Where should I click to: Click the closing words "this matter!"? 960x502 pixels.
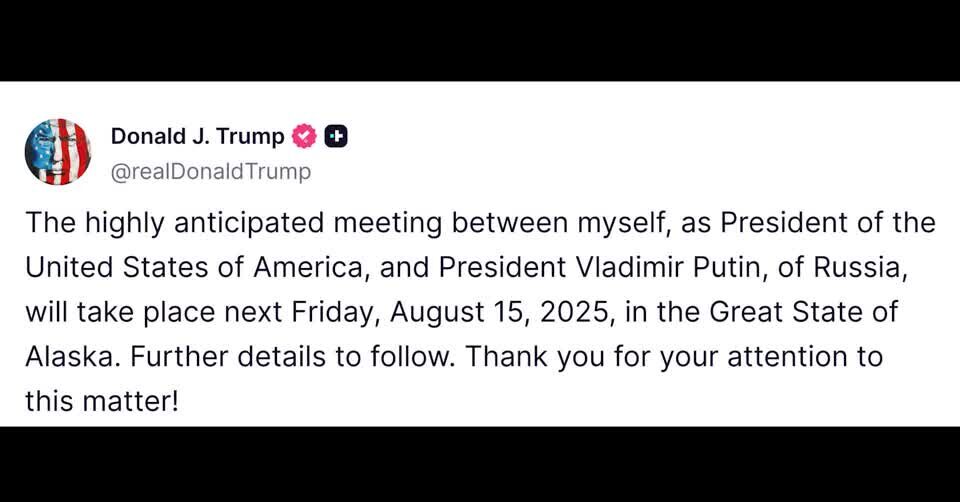click(x=101, y=402)
